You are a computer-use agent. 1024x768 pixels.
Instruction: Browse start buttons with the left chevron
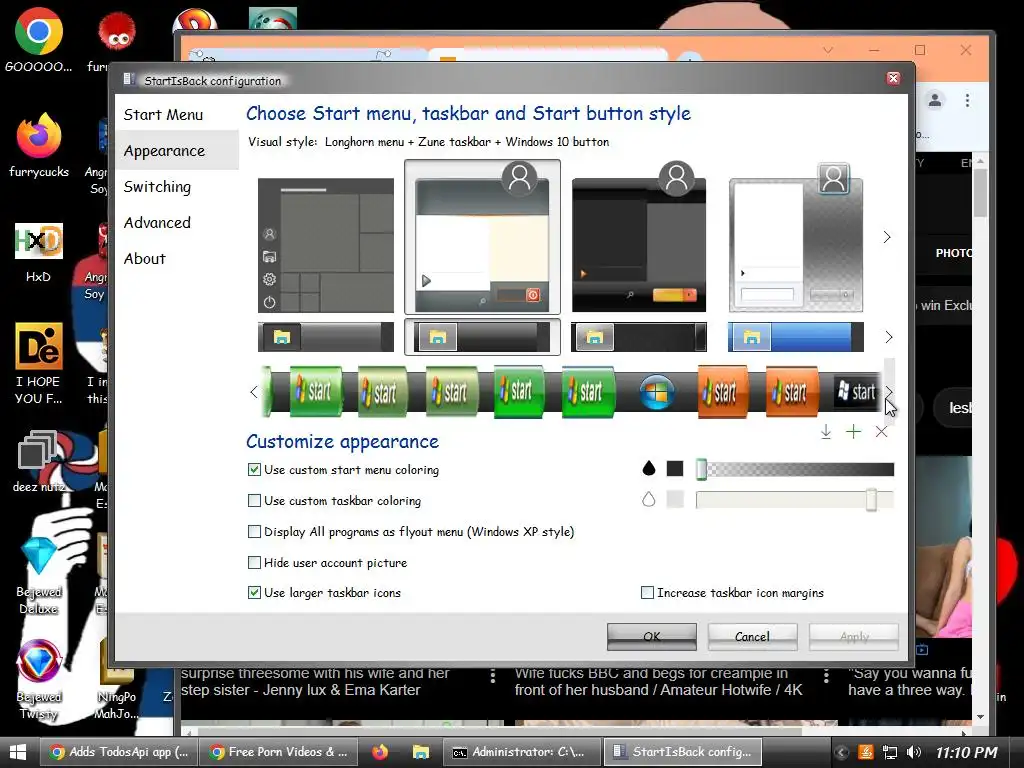point(254,392)
